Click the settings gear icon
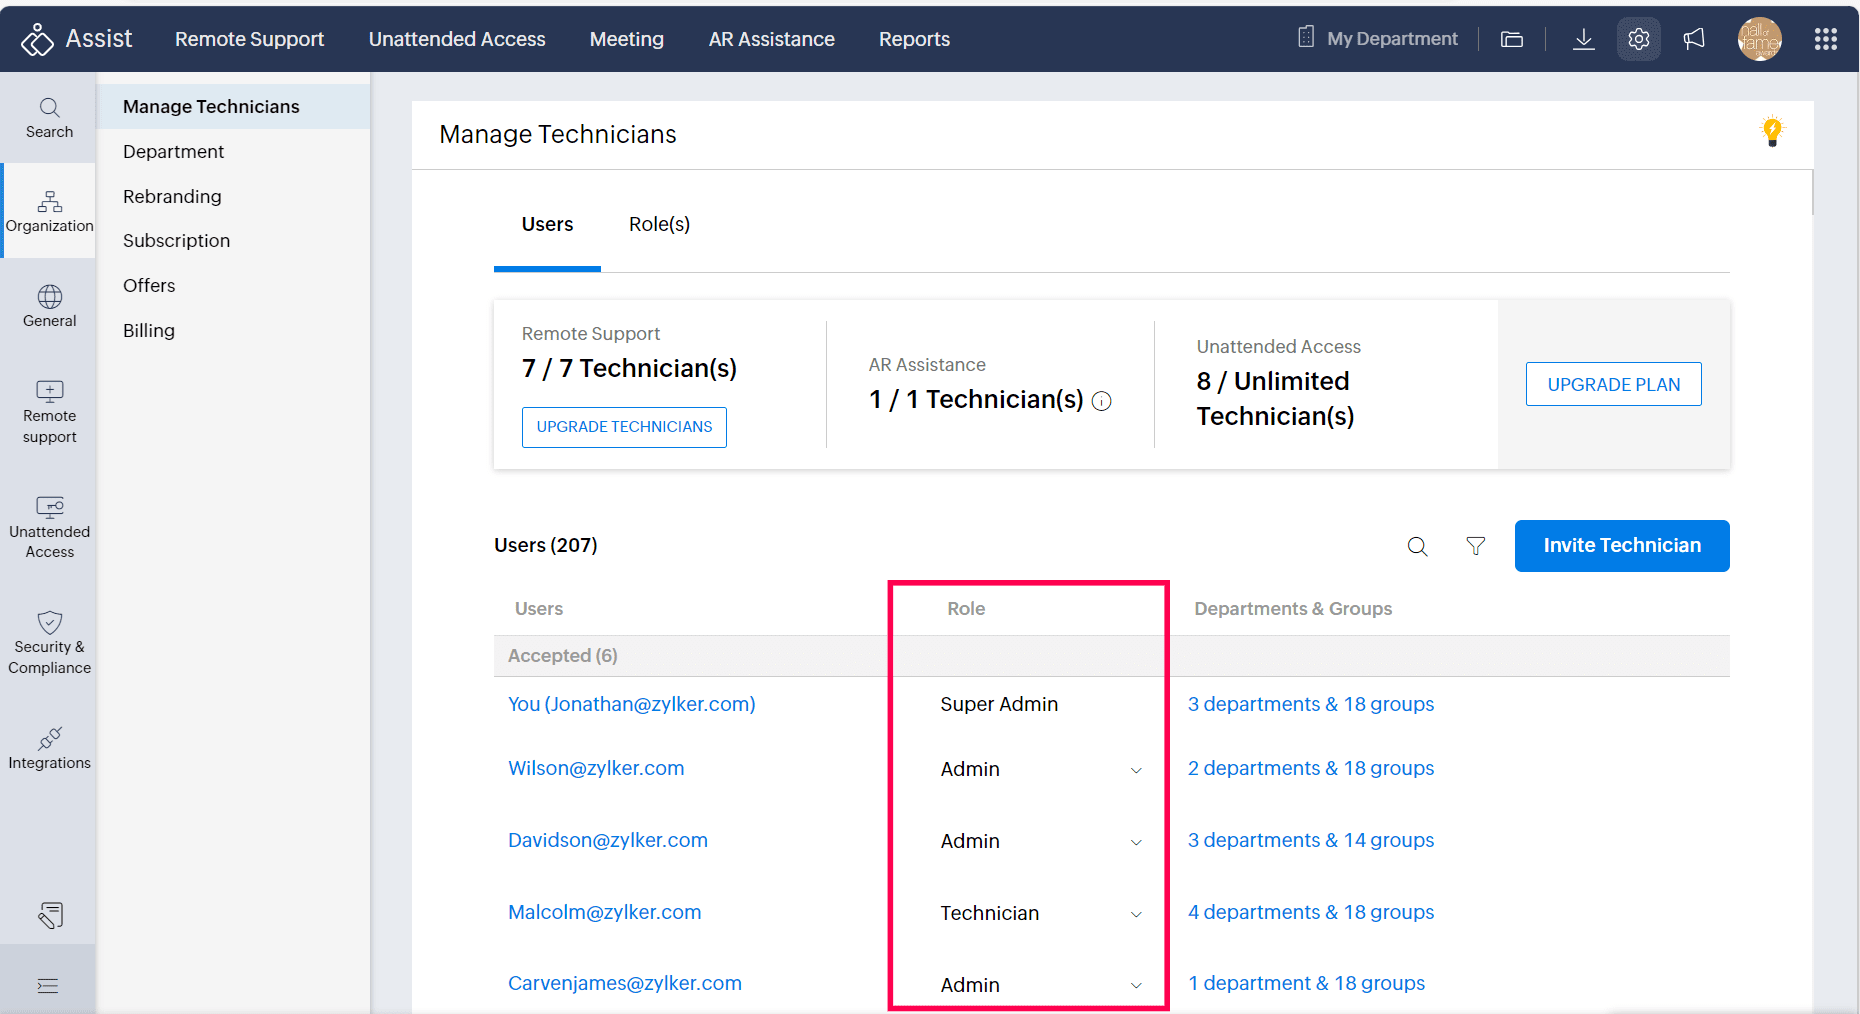Screen dimensions: 1860x1014 (1638, 39)
